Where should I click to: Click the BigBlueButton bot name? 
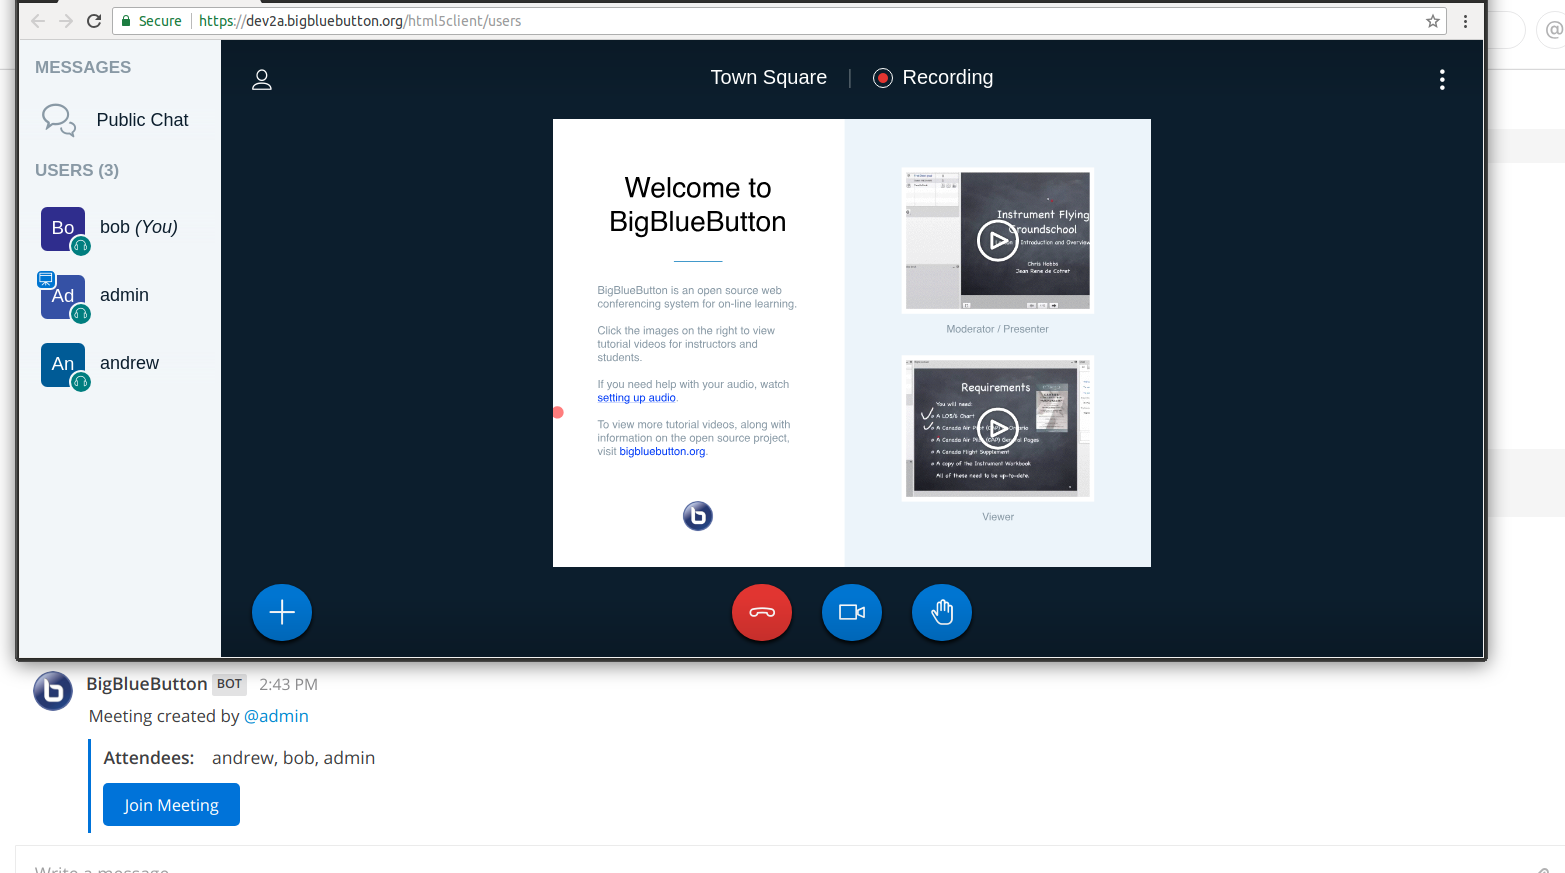147,684
